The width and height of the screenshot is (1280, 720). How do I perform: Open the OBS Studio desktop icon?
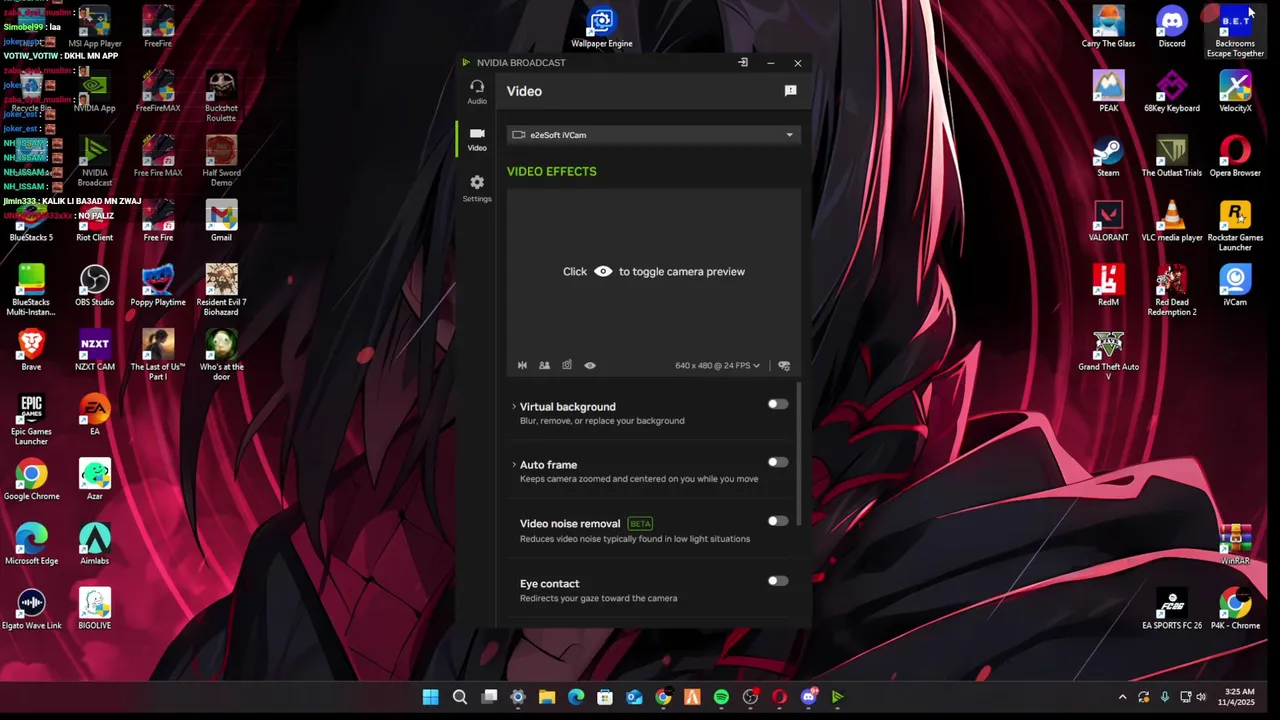coord(94,286)
